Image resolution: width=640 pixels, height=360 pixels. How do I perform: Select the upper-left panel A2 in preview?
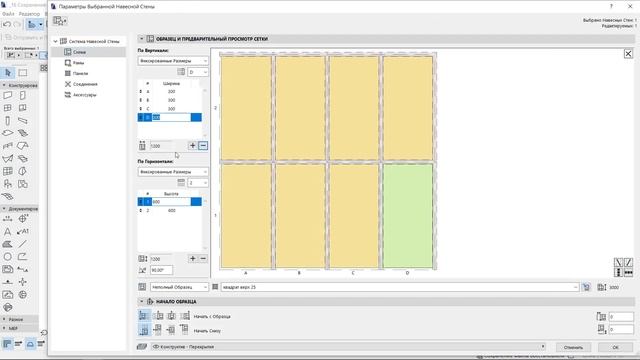coord(246,108)
